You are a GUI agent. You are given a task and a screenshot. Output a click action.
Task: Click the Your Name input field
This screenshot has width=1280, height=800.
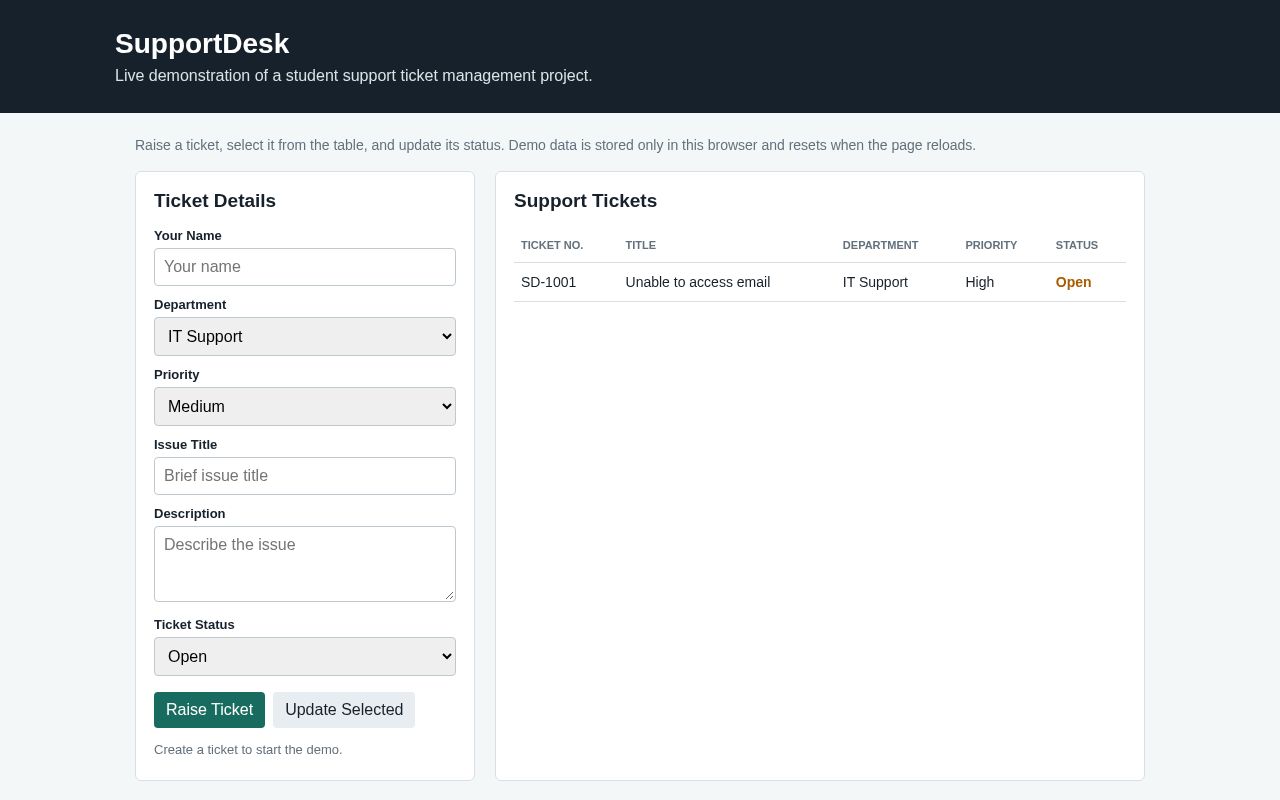tap(305, 267)
